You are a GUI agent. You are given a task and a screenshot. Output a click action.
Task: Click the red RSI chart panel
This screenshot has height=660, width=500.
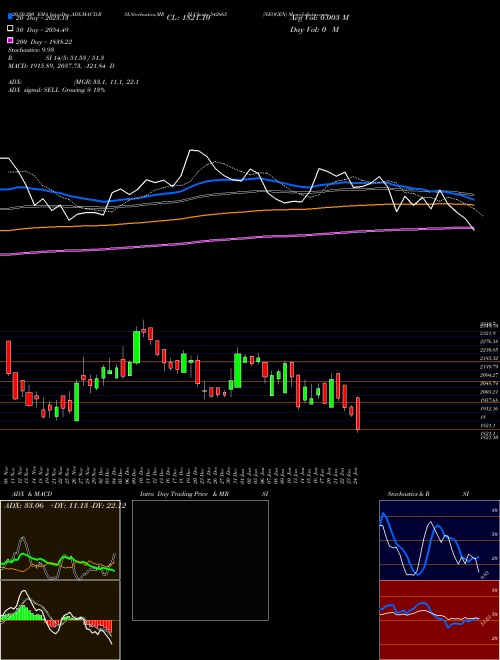[x=439, y=620]
